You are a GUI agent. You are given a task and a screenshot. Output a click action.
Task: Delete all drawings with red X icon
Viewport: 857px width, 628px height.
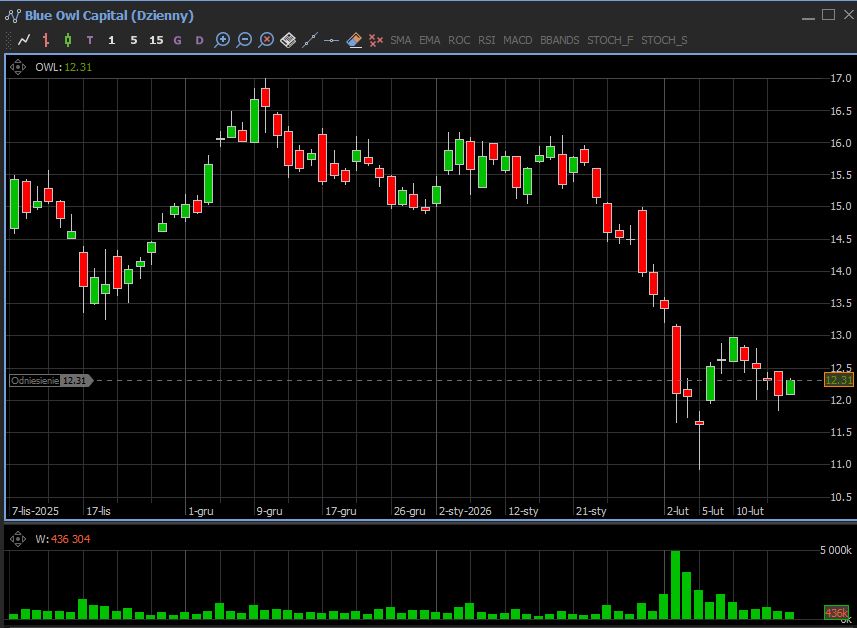click(376, 40)
